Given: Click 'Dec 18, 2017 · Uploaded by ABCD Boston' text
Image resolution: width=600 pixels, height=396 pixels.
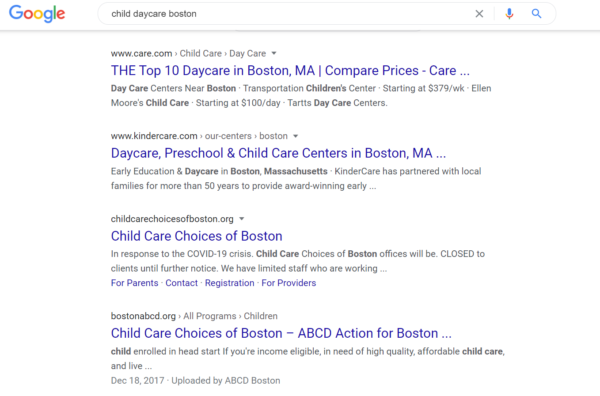Looking at the screenshot, I should pos(196,381).
